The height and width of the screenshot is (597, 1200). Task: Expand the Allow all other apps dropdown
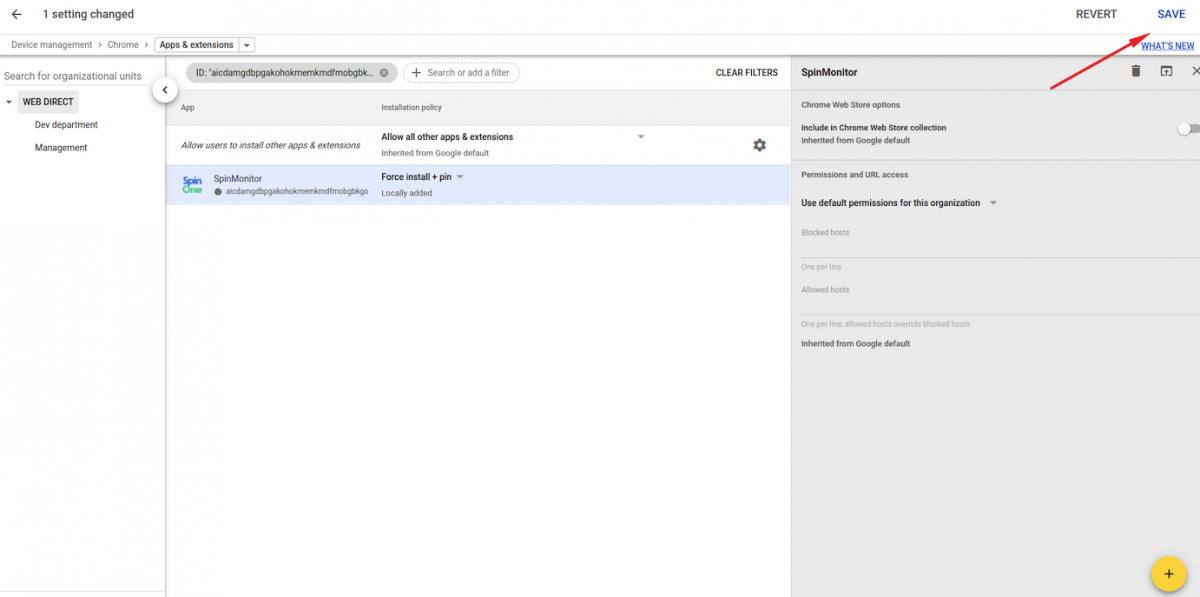point(641,137)
